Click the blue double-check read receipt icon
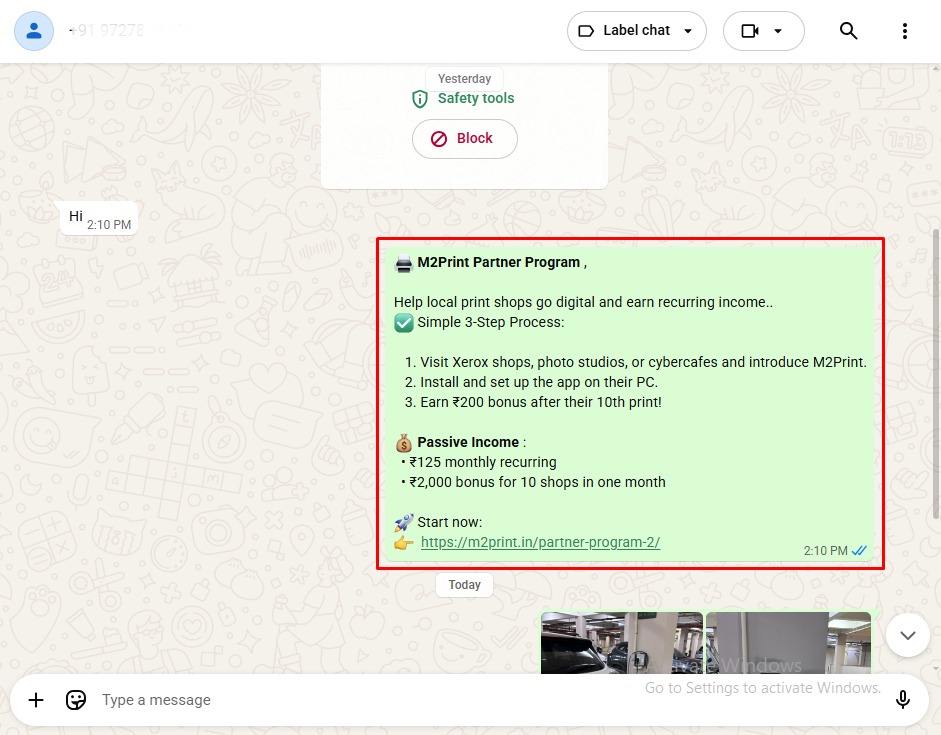Viewport: 941px width, 735px height. tap(859, 550)
